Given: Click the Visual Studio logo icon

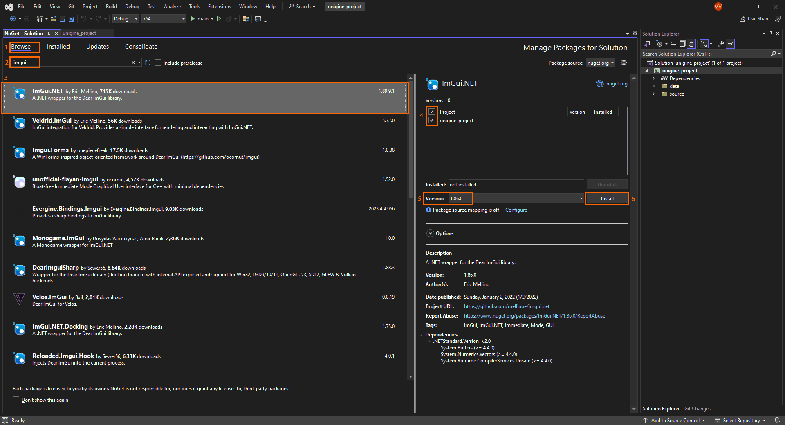Looking at the screenshot, I should click(x=9, y=7).
